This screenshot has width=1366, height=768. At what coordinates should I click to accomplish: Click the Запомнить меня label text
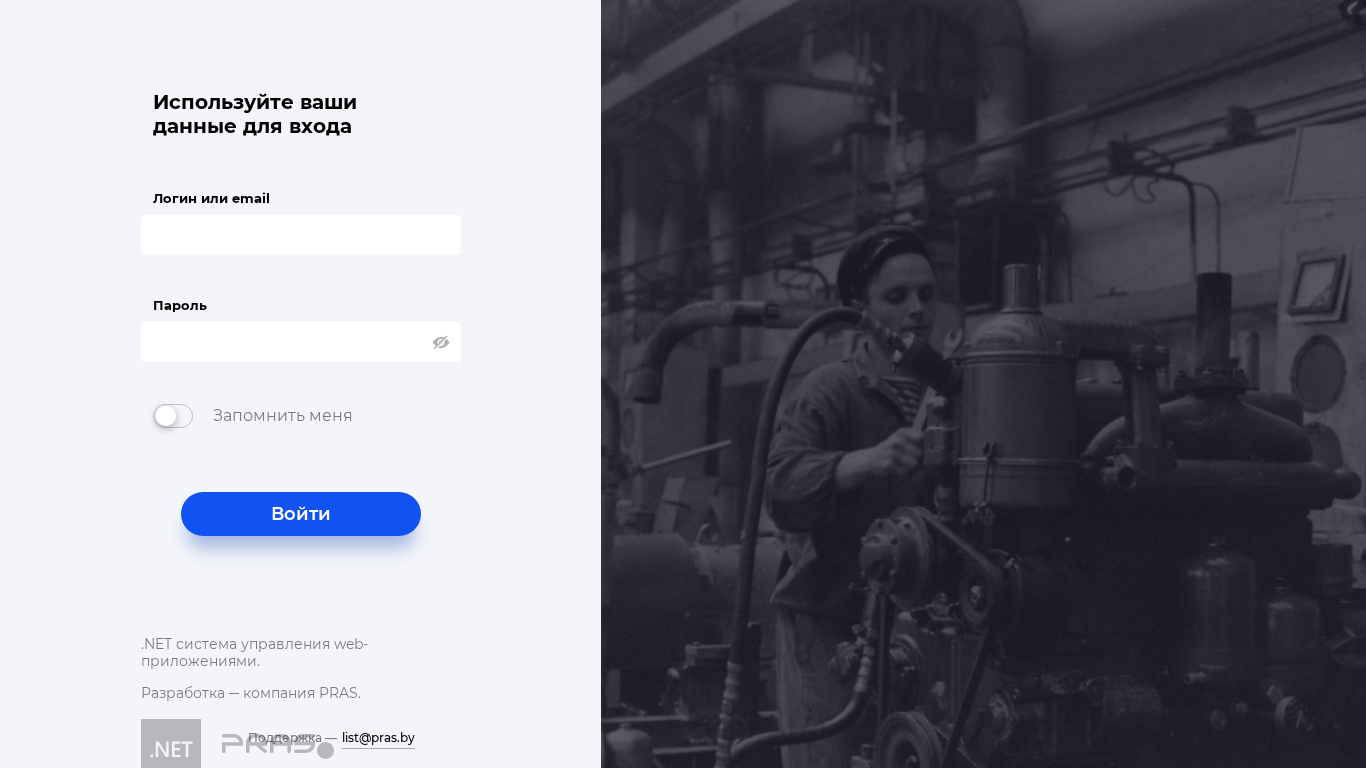click(x=282, y=415)
